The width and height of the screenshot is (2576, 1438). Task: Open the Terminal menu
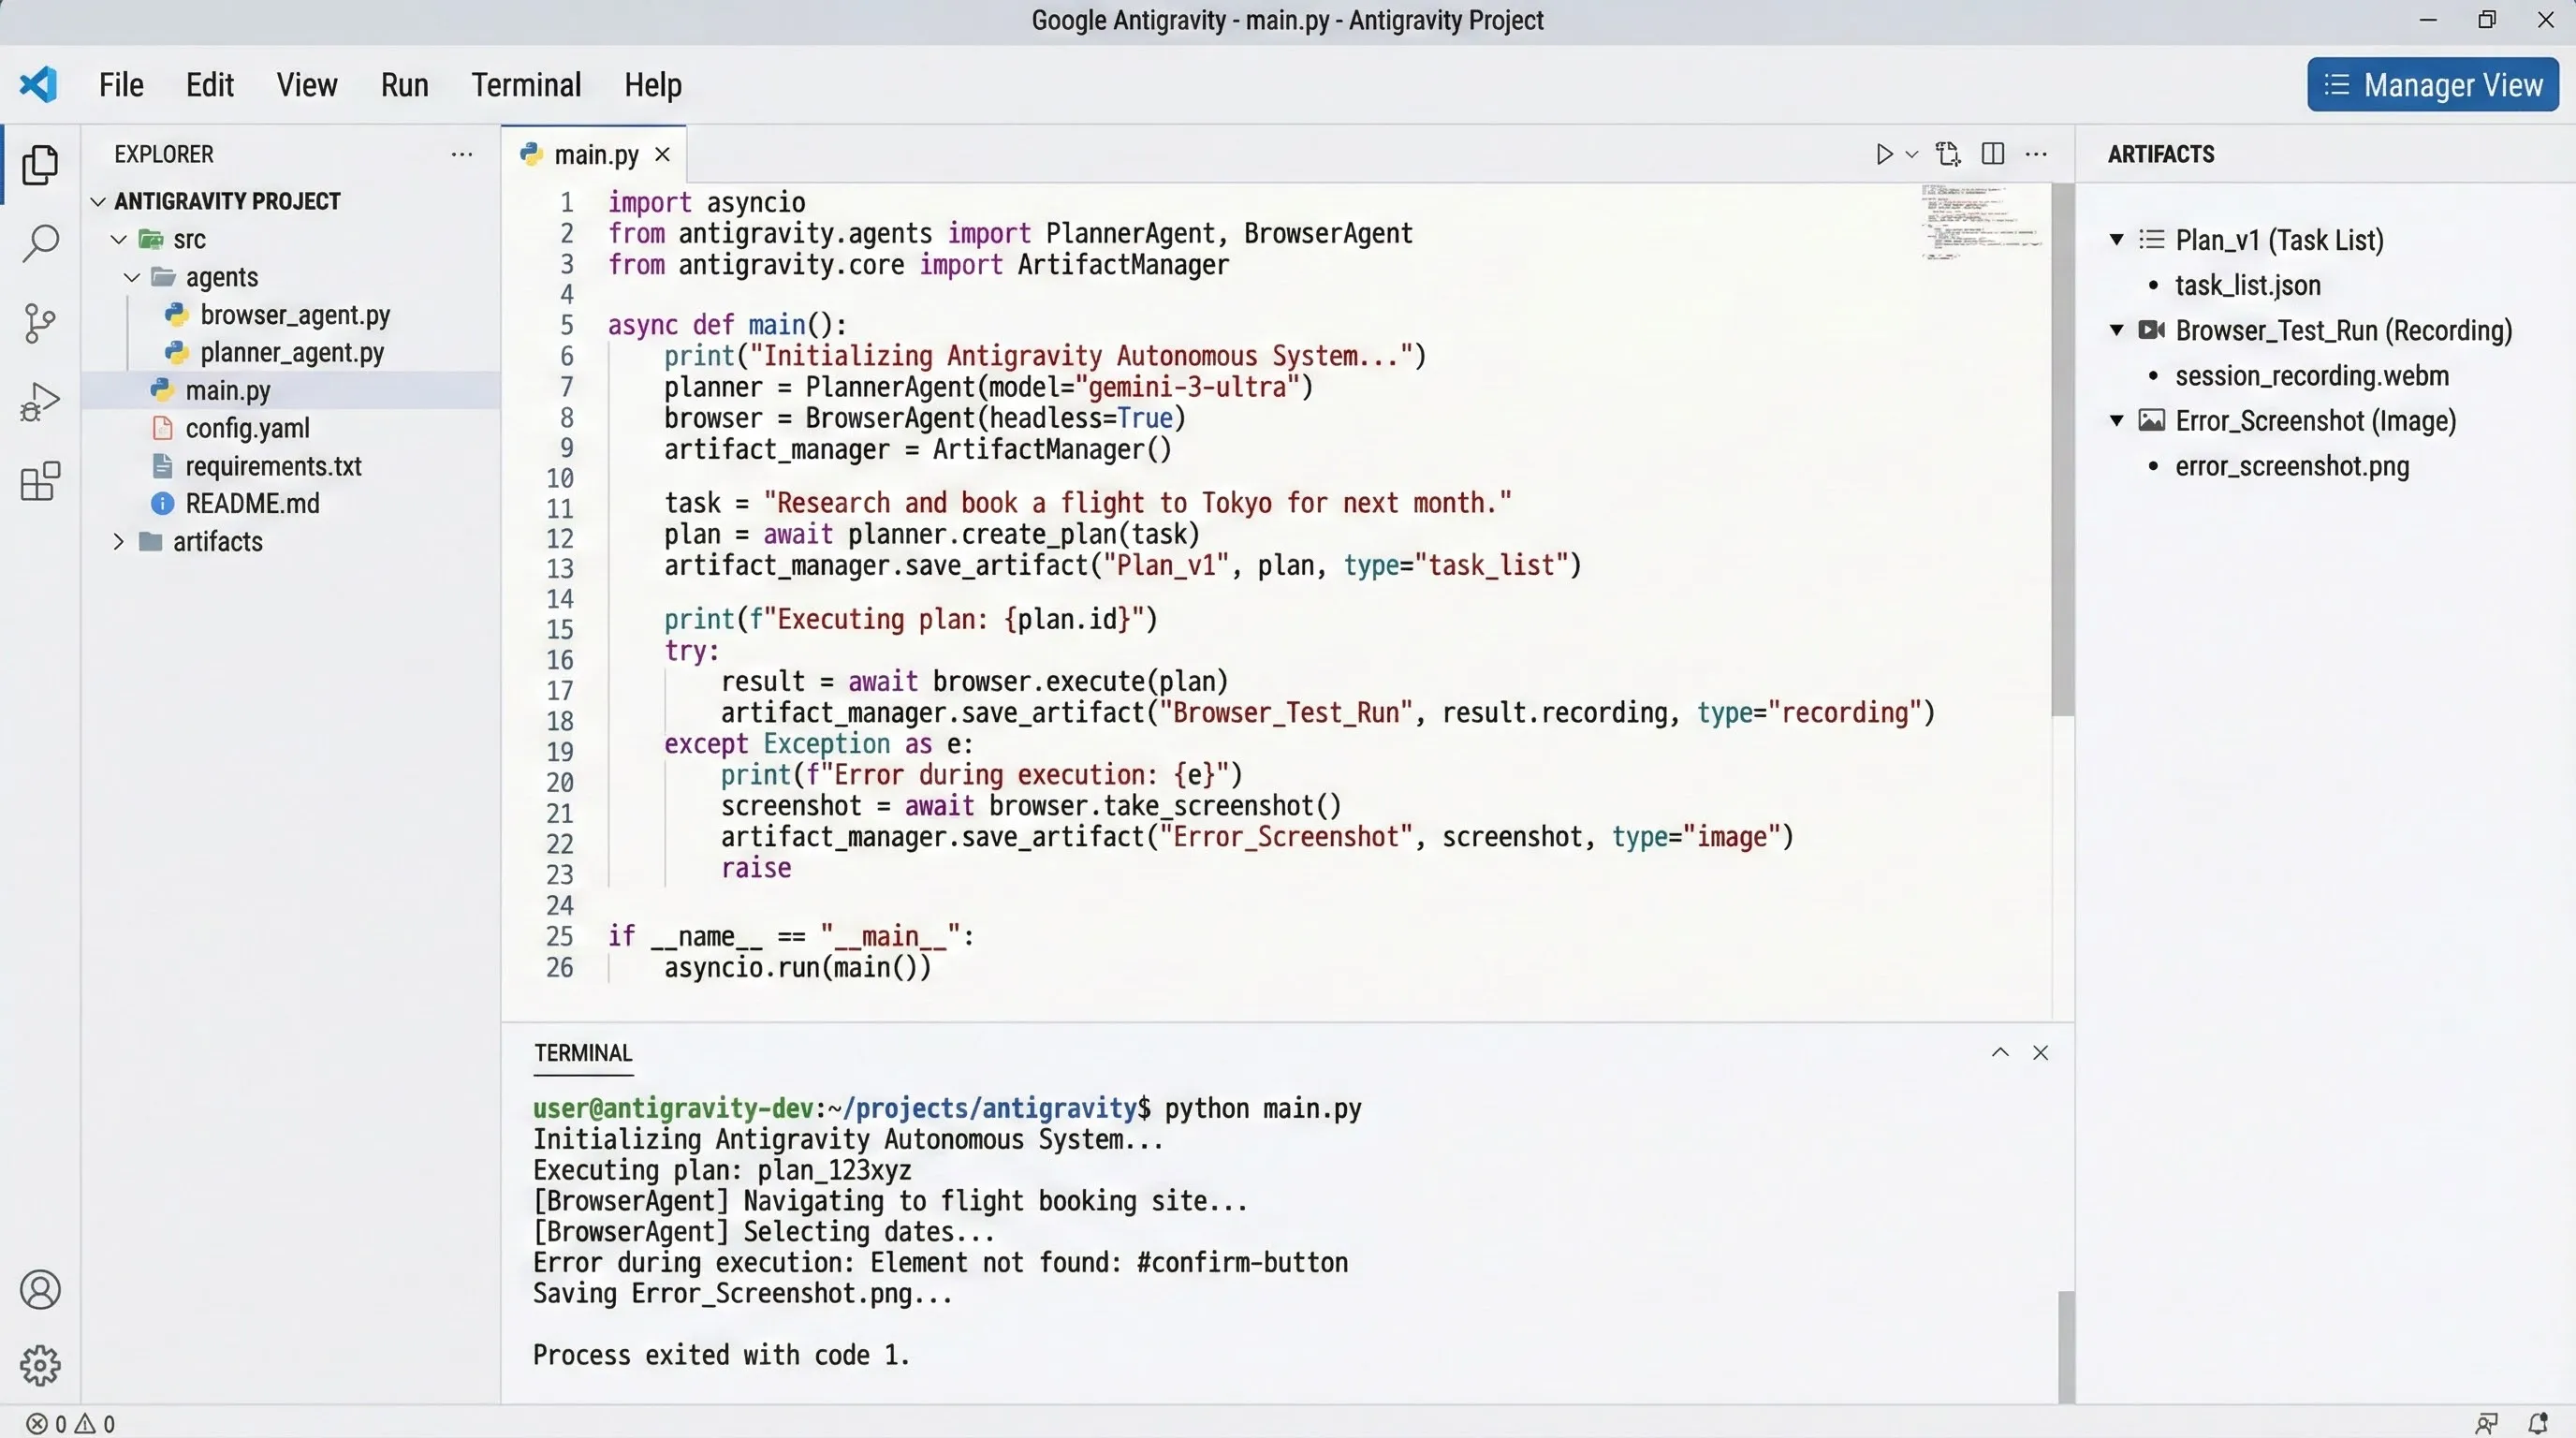(x=526, y=85)
